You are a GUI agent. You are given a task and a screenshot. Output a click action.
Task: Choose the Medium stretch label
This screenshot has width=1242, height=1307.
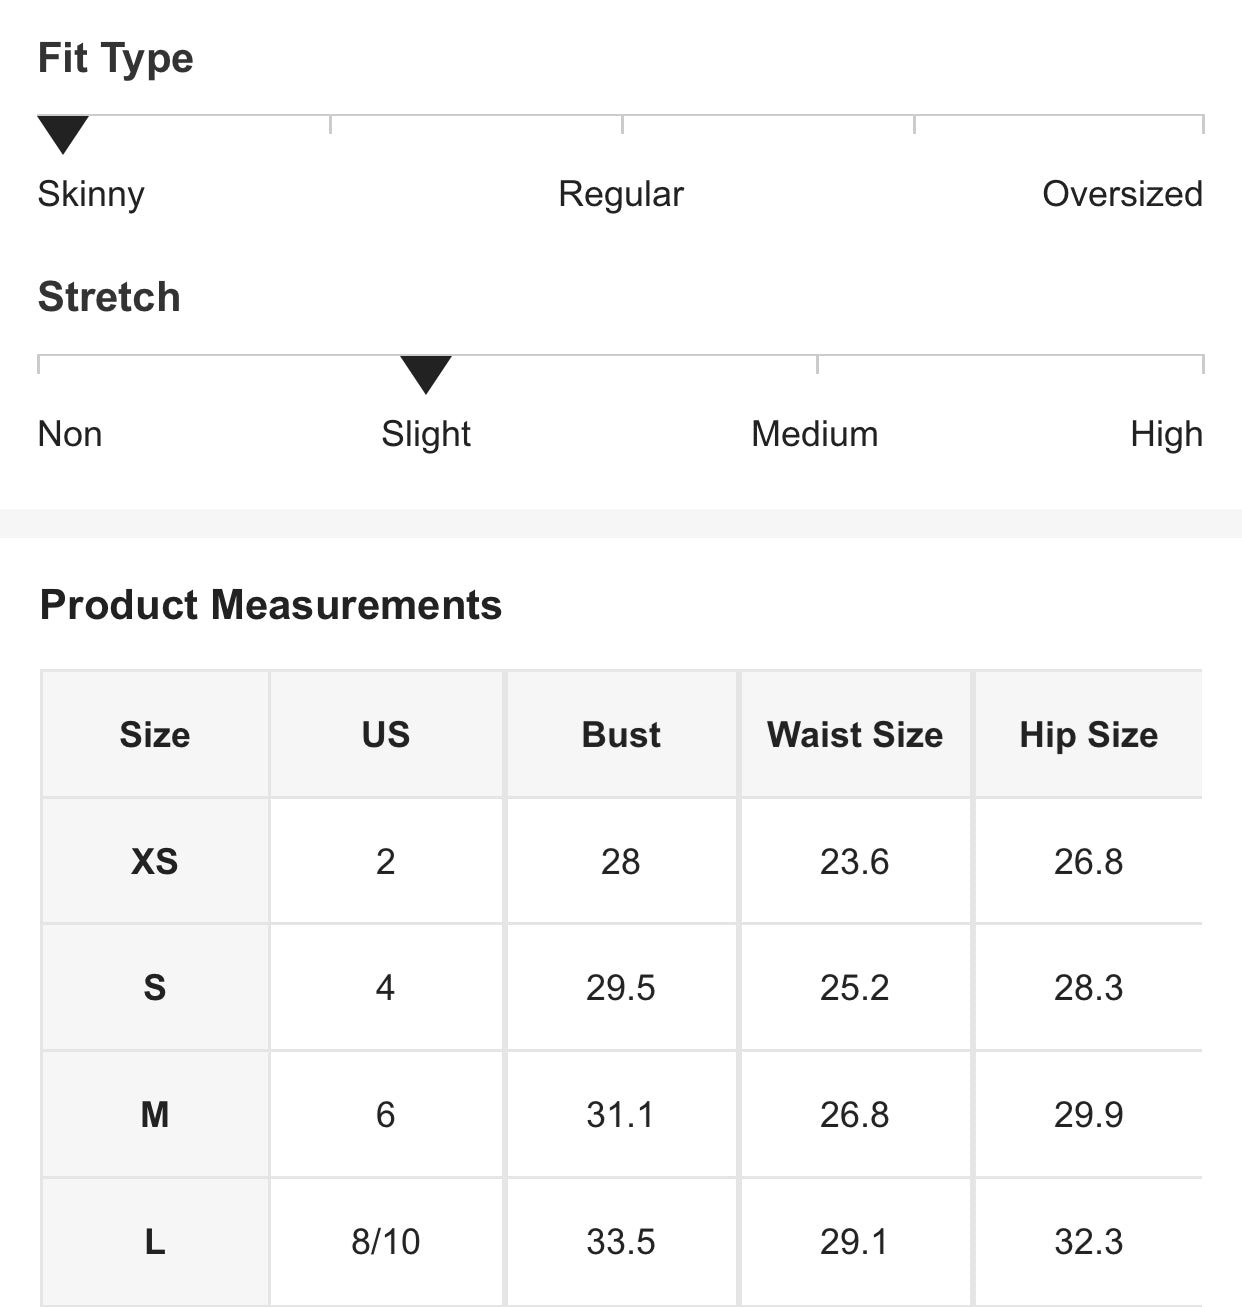coord(815,434)
